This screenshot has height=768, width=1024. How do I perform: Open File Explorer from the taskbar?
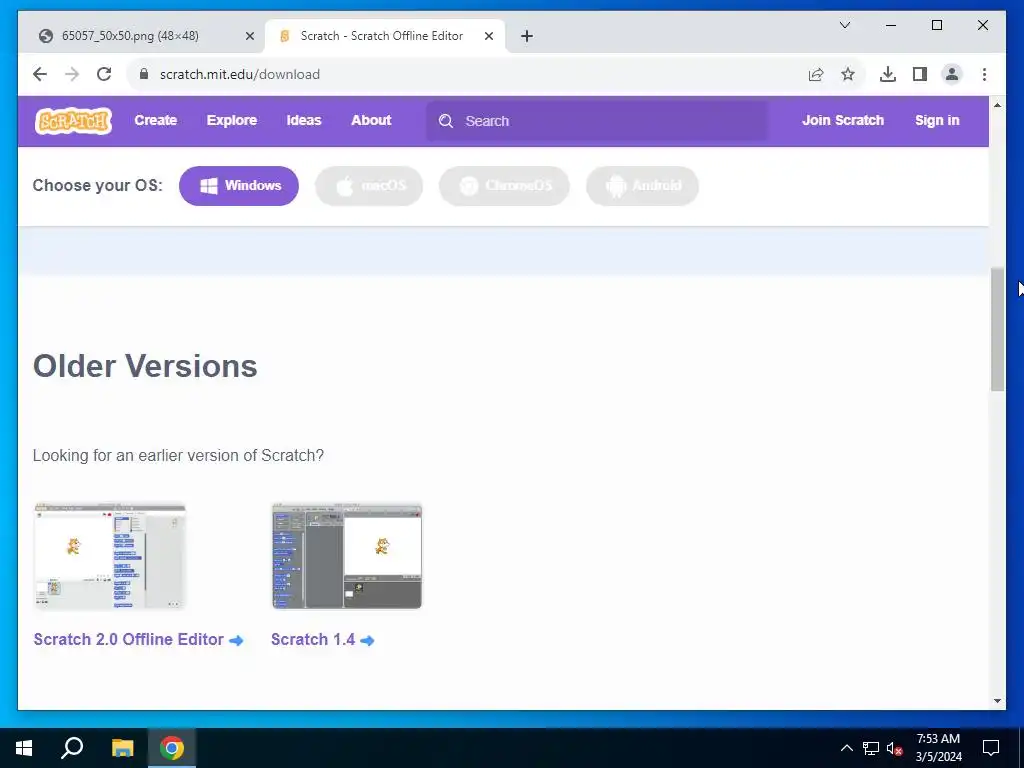[122, 748]
